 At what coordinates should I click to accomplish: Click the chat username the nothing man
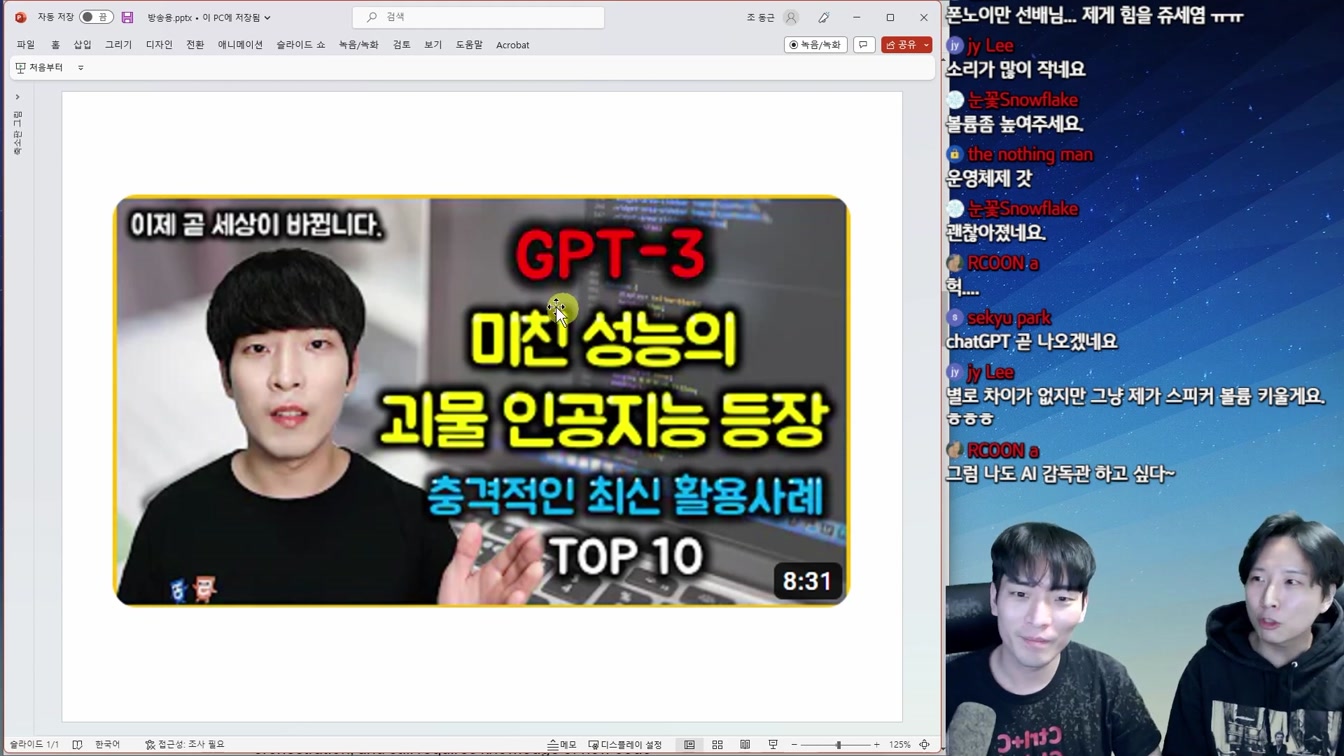pyautogui.click(x=1030, y=154)
